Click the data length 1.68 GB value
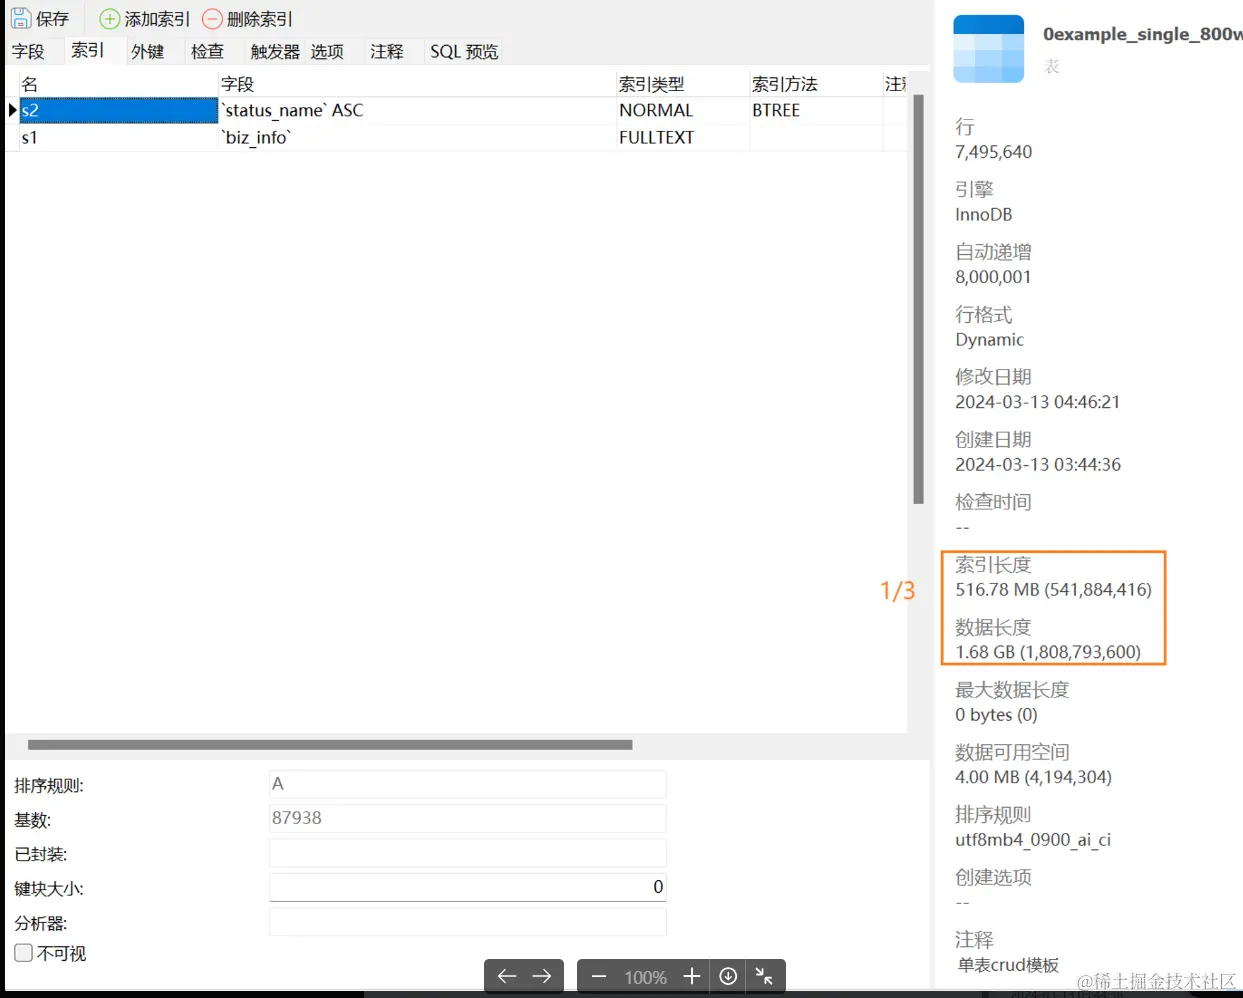1243x998 pixels. 1047,652
